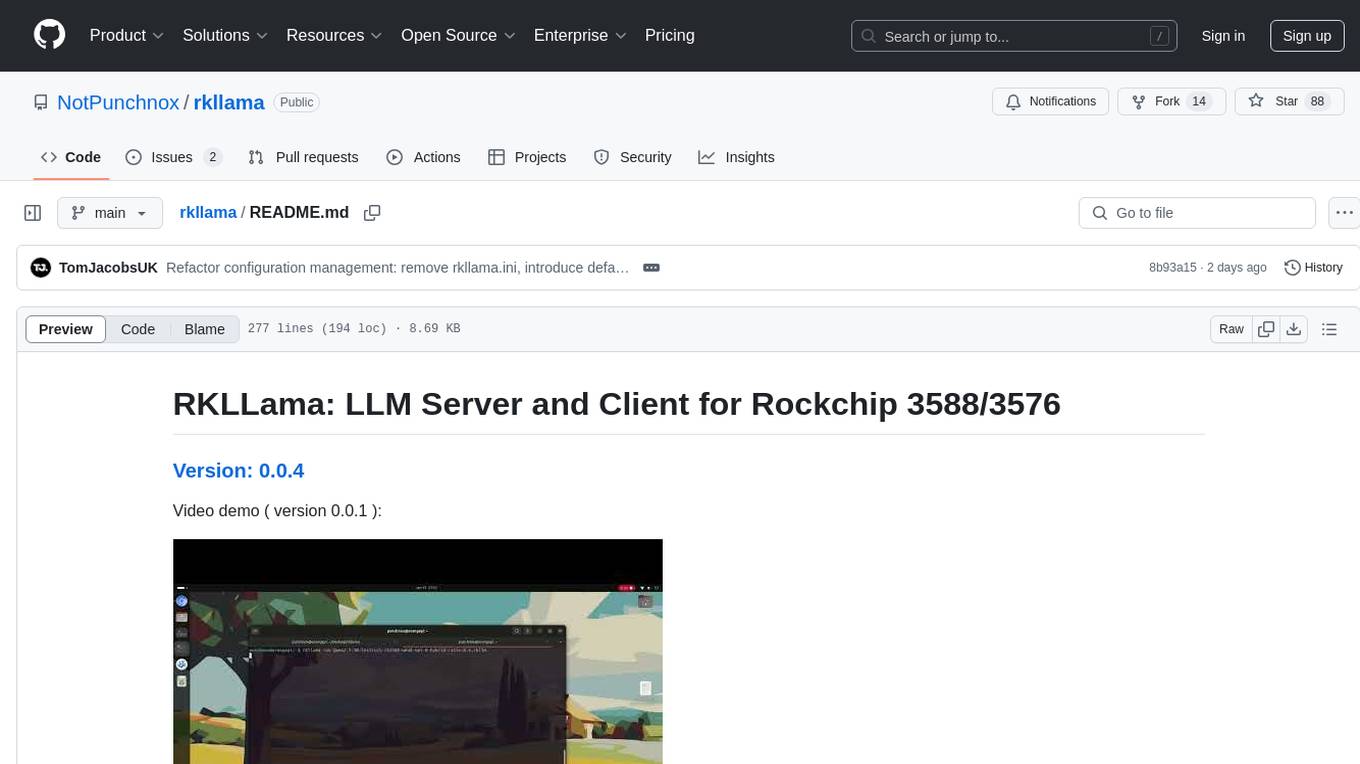Select the Blame view
This screenshot has height=764, width=1360.
(x=205, y=329)
